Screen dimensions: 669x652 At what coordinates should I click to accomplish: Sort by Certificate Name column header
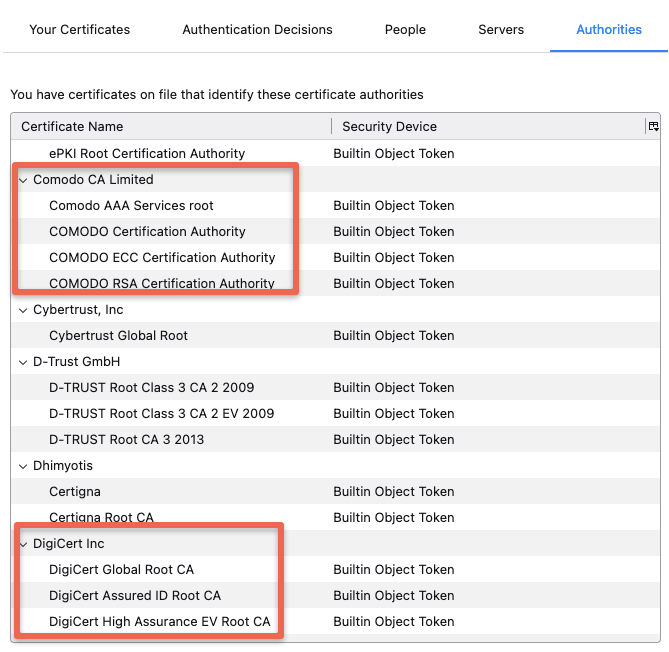click(x=171, y=126)
